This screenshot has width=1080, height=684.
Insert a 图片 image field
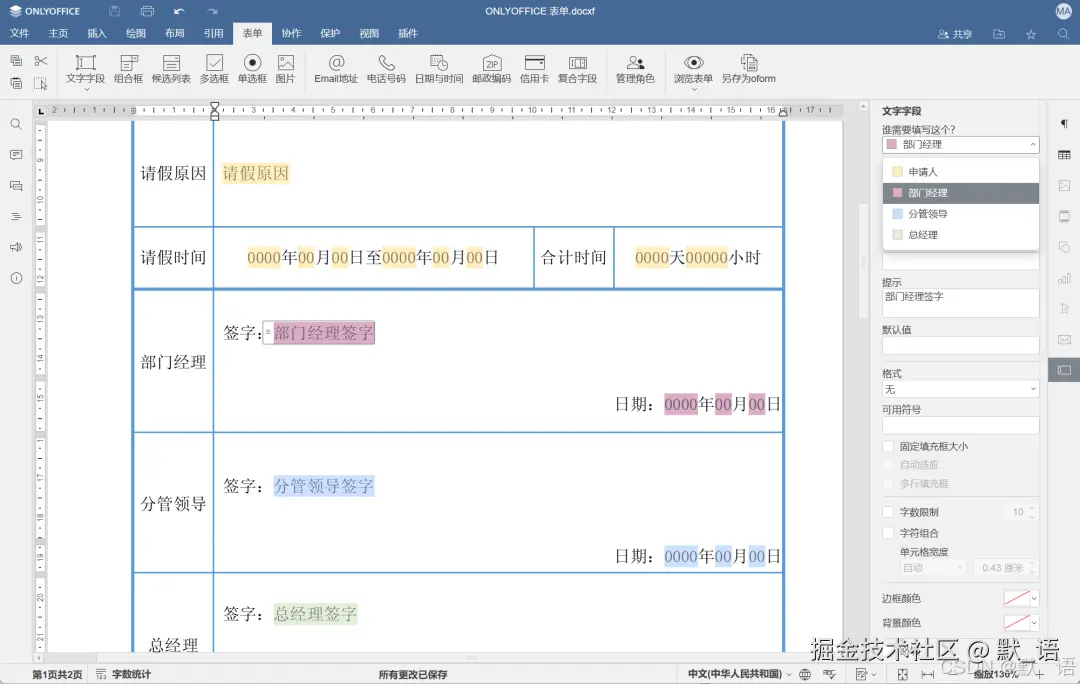click(x=285, y=69)
